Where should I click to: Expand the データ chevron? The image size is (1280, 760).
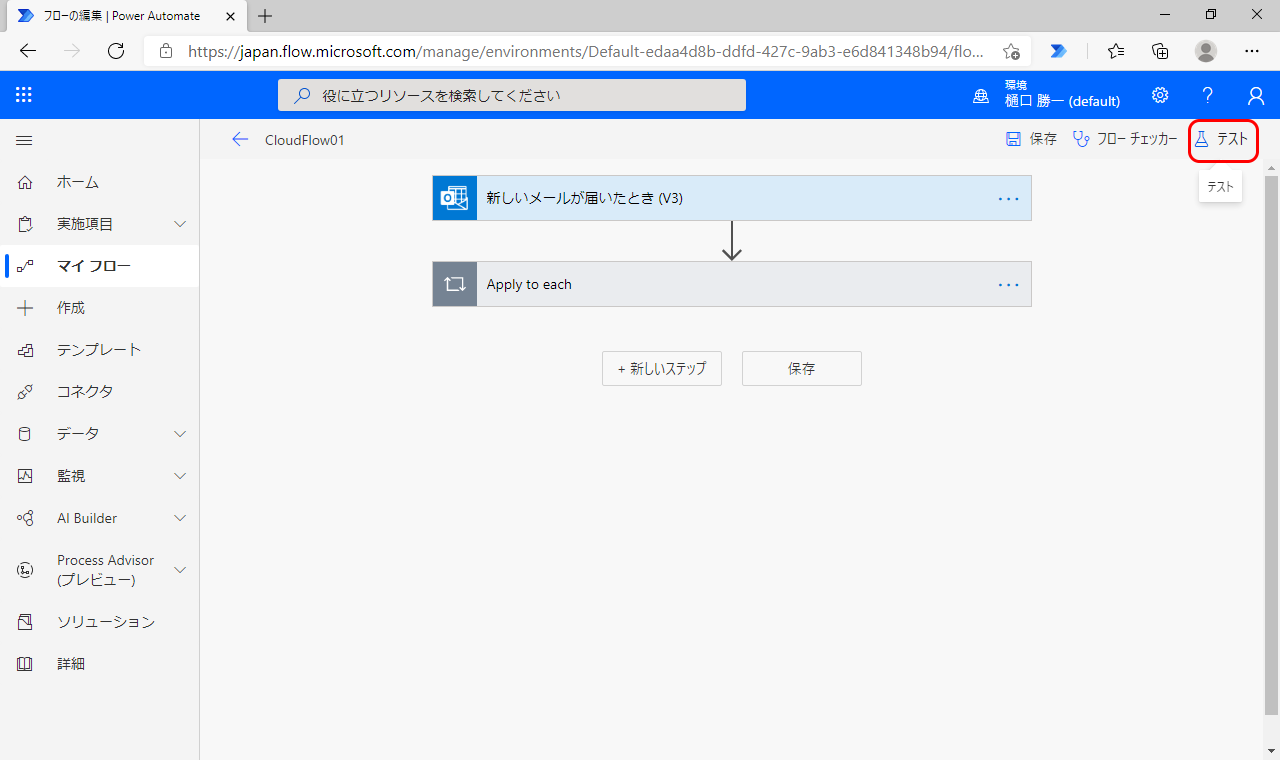click(180, 434)
